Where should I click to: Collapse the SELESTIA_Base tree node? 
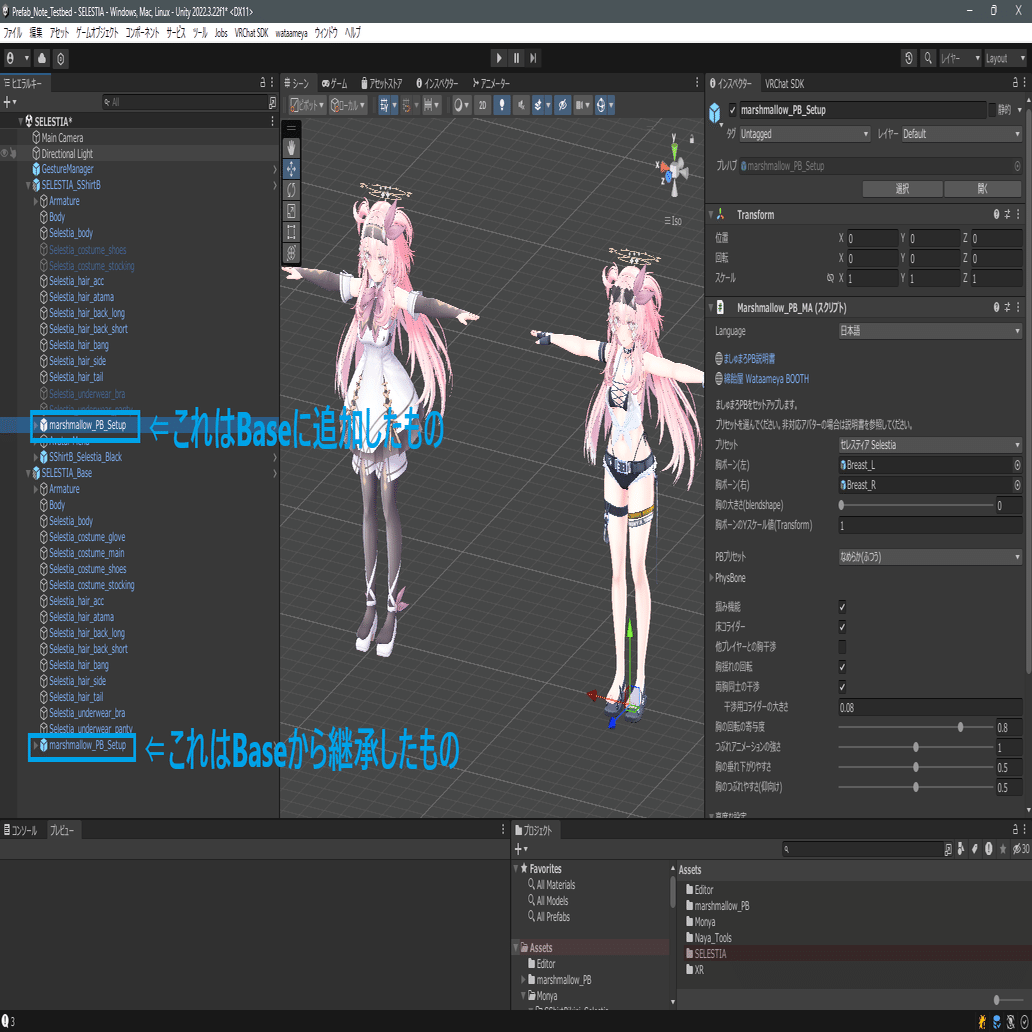tap(28, 473)
